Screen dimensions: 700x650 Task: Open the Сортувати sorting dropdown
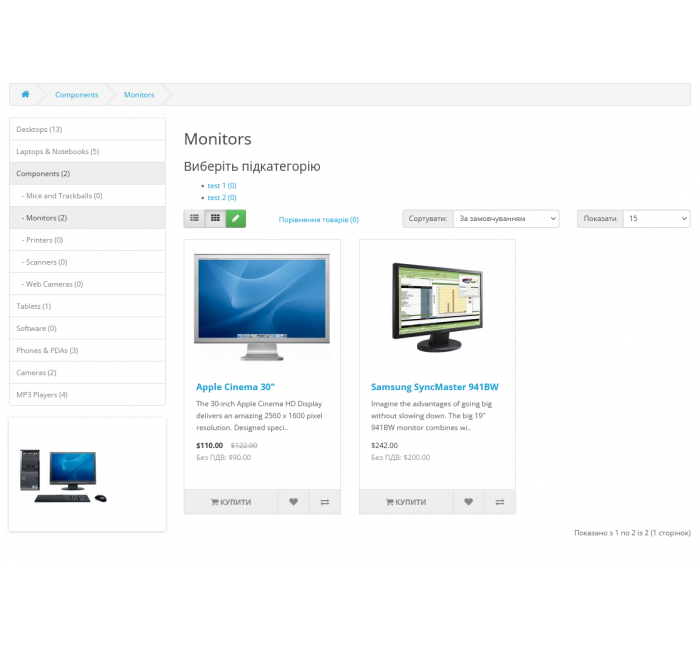coord(506,219)
